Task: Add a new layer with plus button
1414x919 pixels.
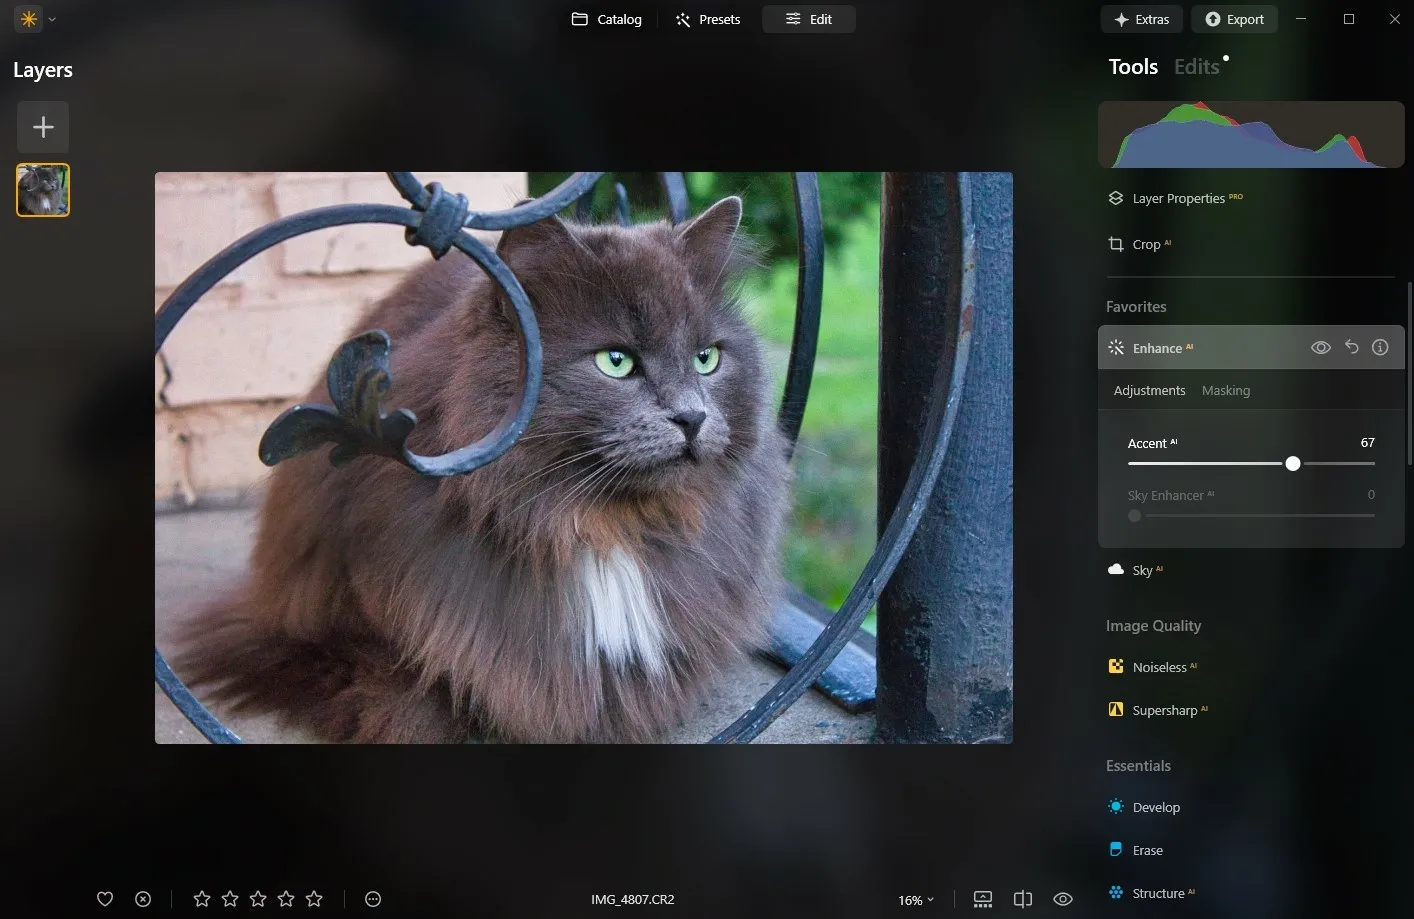Action: [x=43, y=127]
